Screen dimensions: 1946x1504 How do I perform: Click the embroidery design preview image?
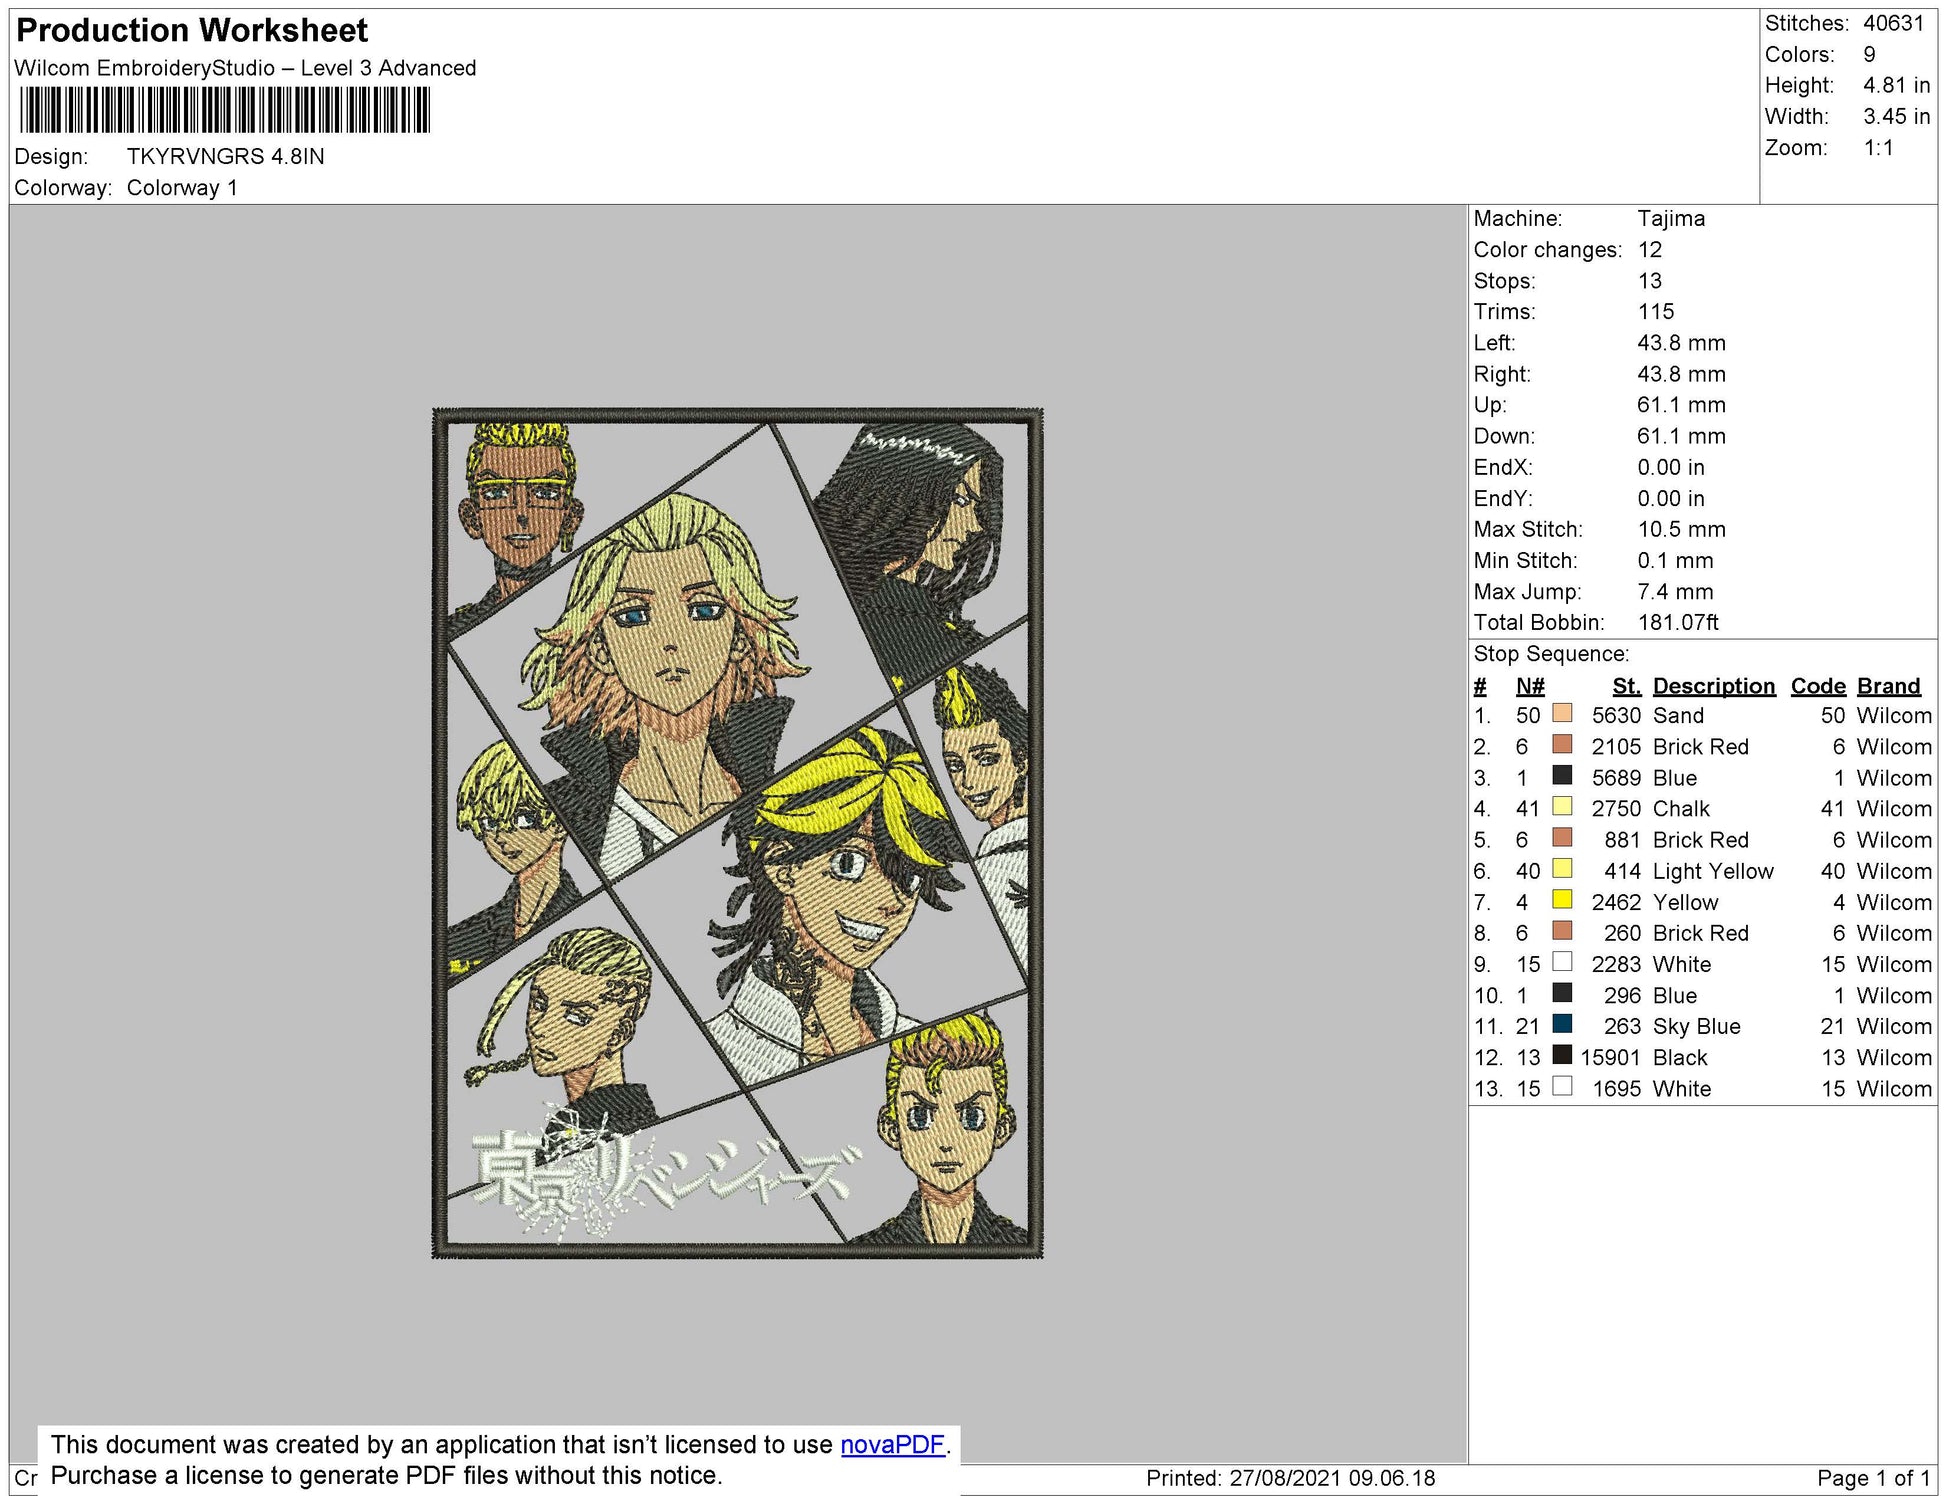pyautogui.click(x=737, y=832)
